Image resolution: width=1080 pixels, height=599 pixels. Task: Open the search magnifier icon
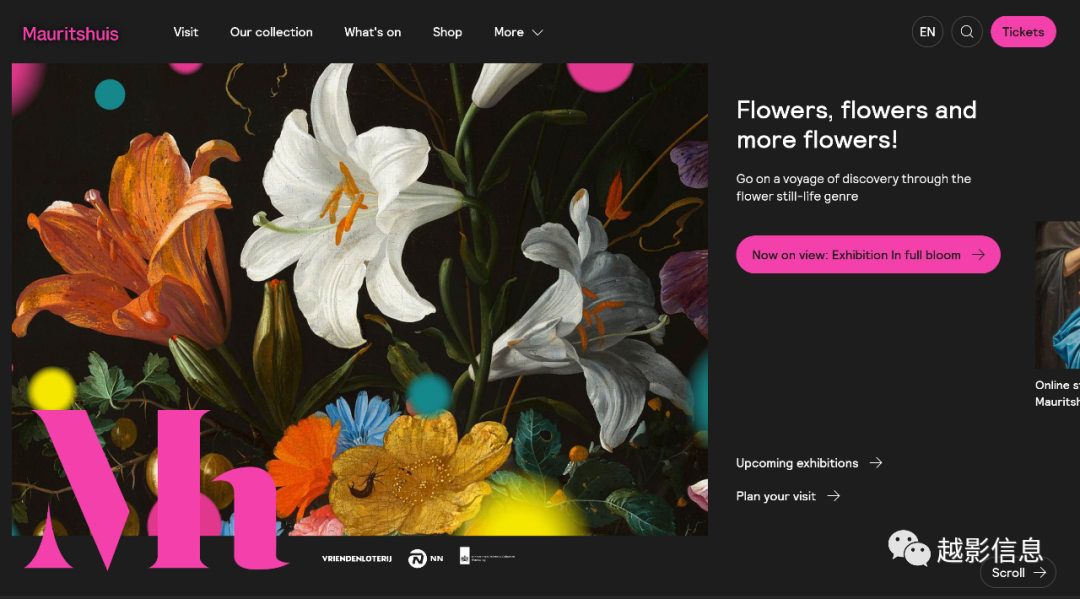point(966,32)
